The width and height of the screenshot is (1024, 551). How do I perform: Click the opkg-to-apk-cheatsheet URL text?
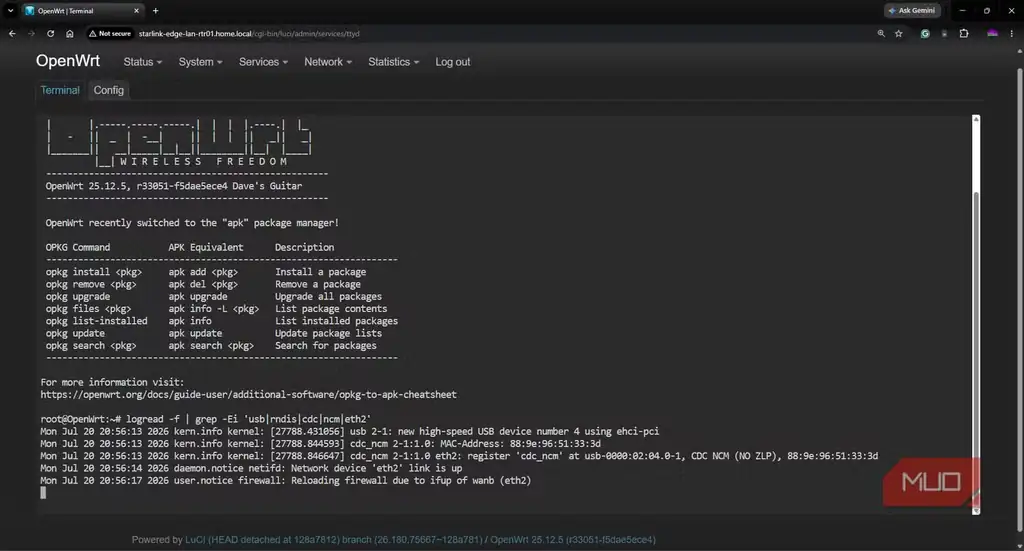[x=248, y=394]
